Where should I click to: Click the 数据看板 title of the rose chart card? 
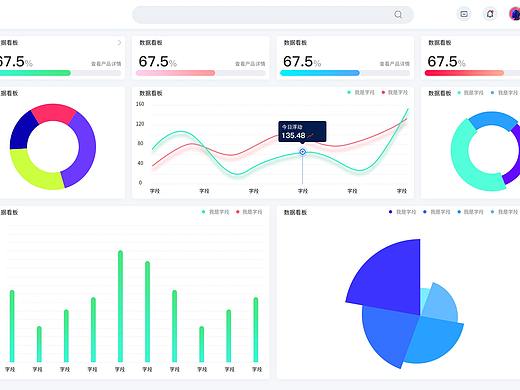tap(295, 212)
